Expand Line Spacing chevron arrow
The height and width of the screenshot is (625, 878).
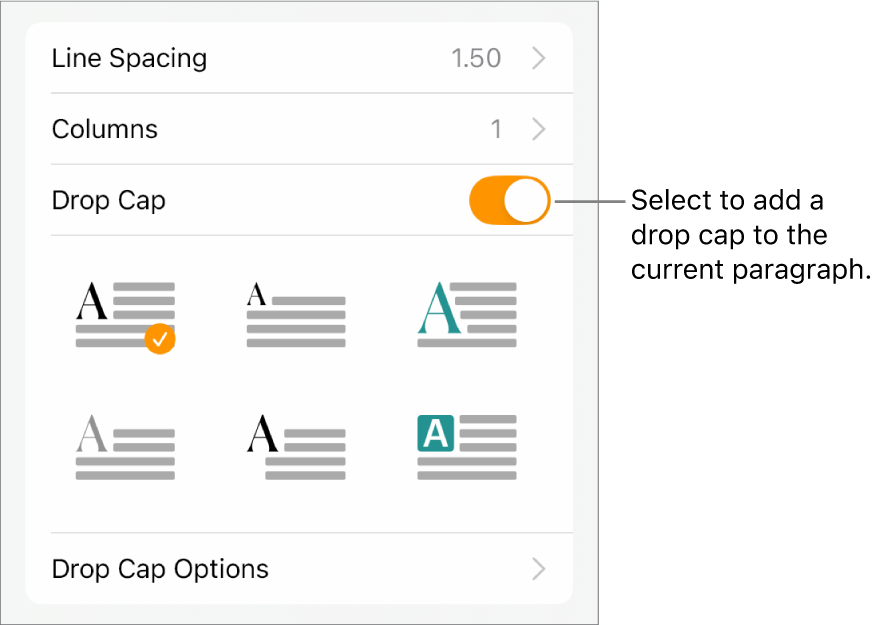(x=539, y=59)
